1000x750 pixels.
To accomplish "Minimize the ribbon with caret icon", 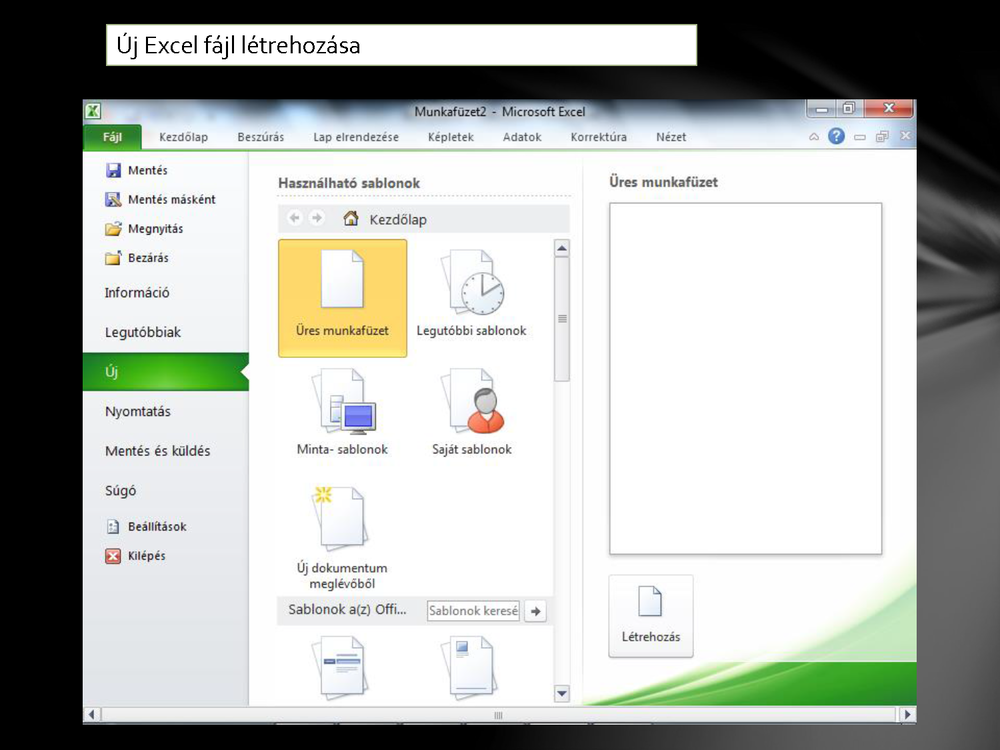I will coord(814,136).
